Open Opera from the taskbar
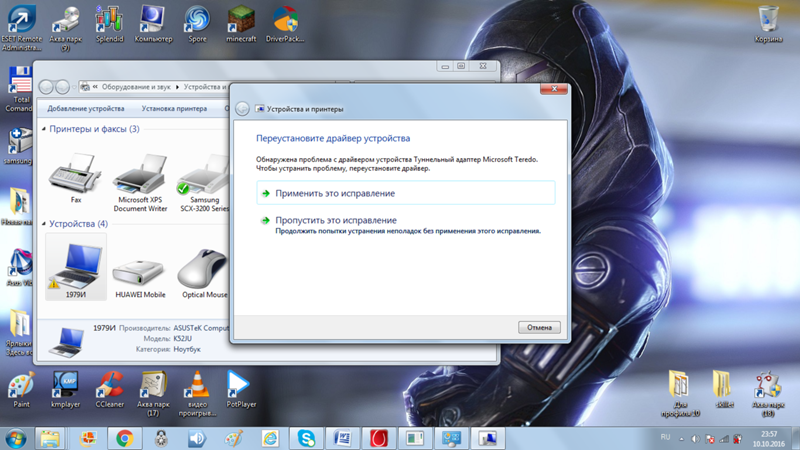 pyautogui.click(x=379, y=438)
